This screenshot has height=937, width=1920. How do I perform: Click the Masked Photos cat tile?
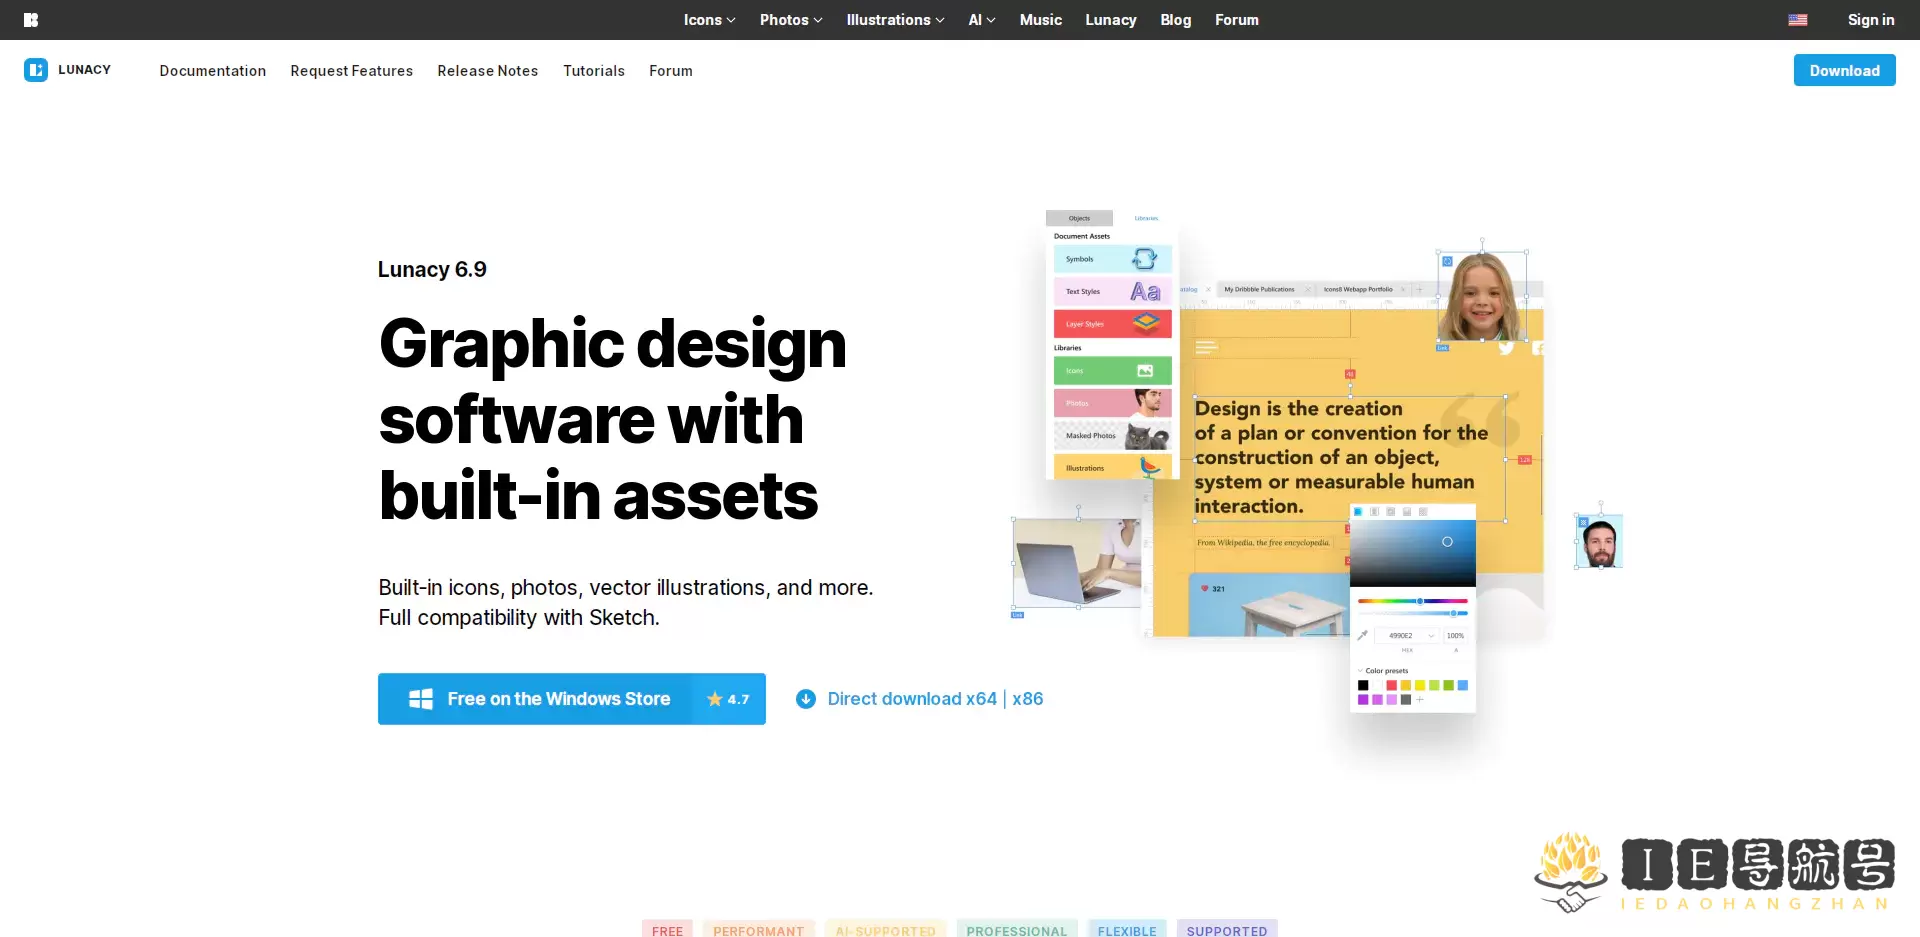click(1112, 436)
